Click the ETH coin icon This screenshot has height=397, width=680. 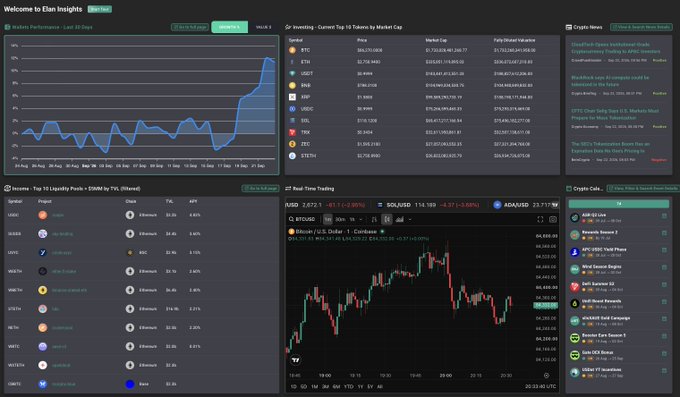[x=292, y=62]
